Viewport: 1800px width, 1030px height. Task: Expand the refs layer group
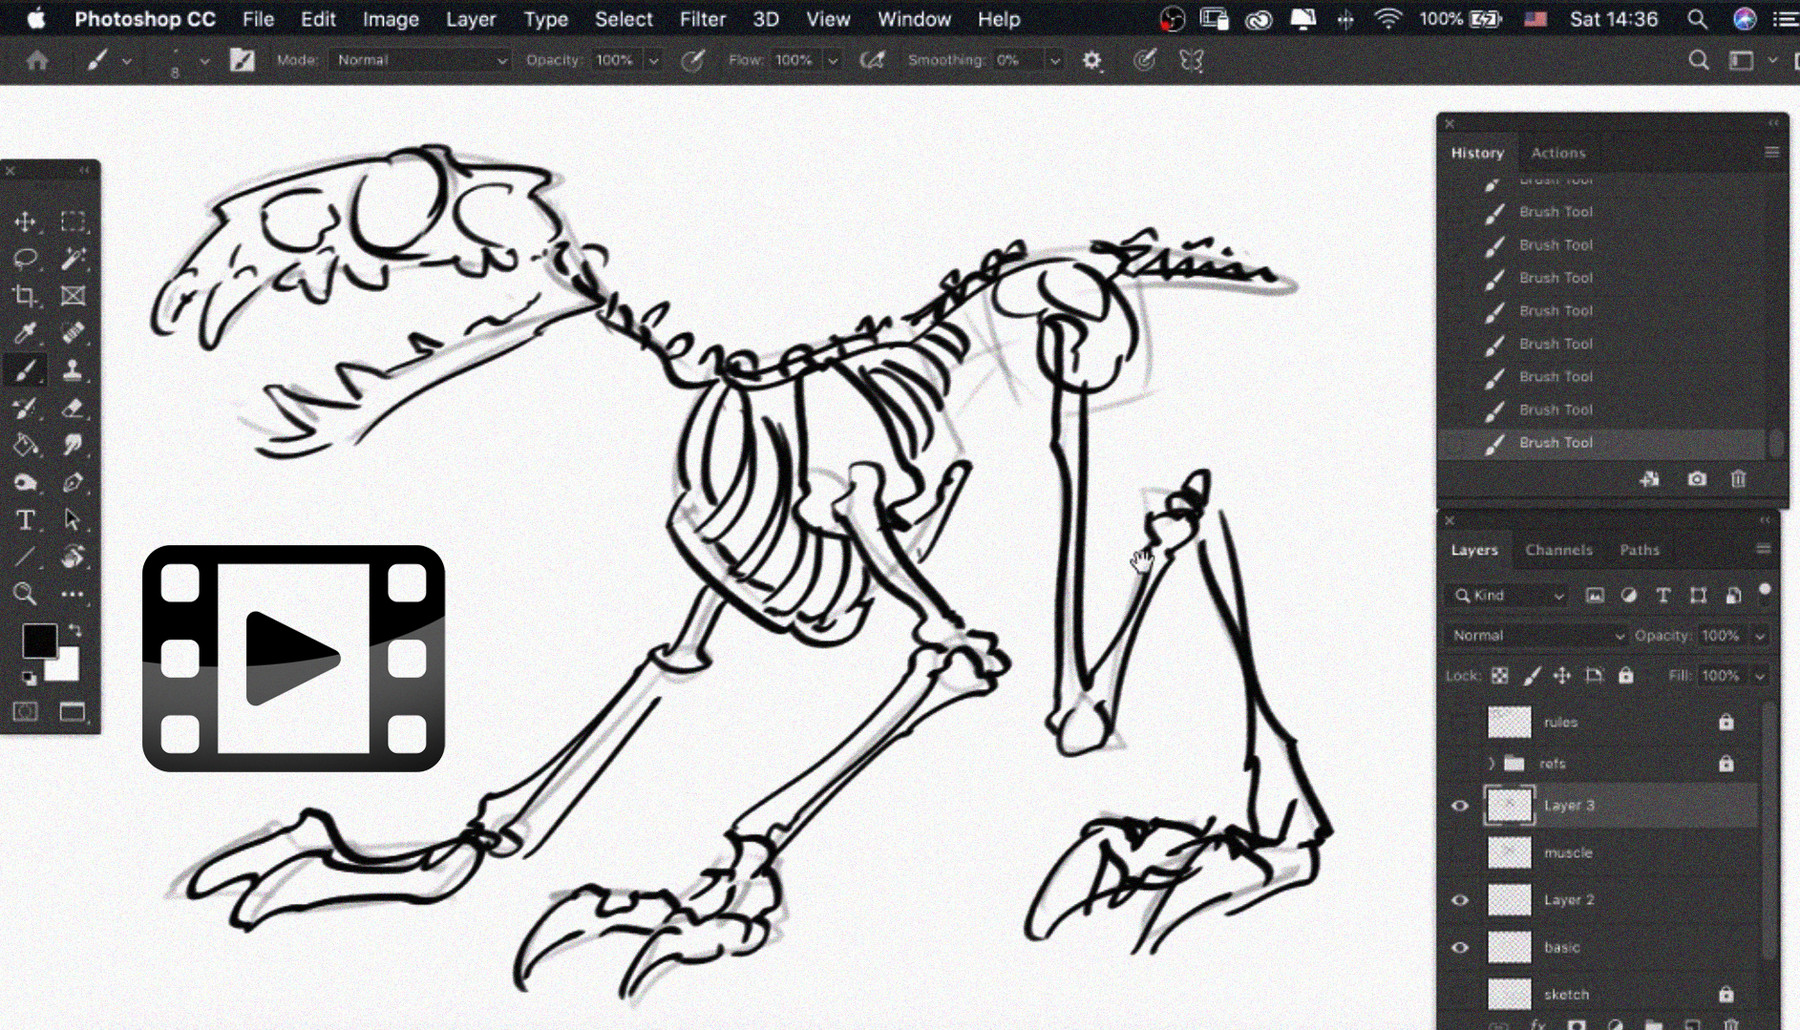(x=1491, y=763)
